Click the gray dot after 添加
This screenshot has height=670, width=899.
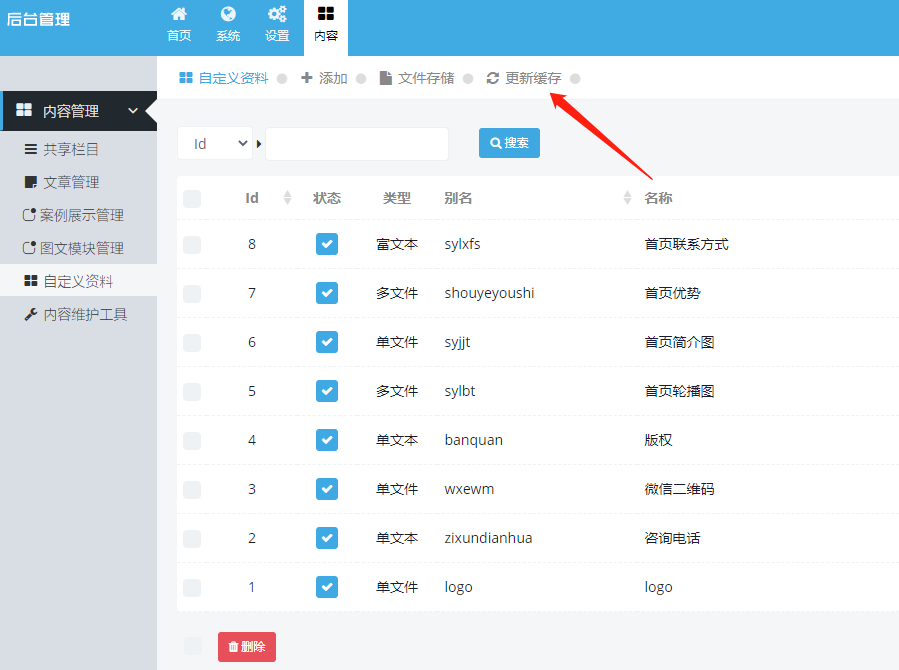361,79
